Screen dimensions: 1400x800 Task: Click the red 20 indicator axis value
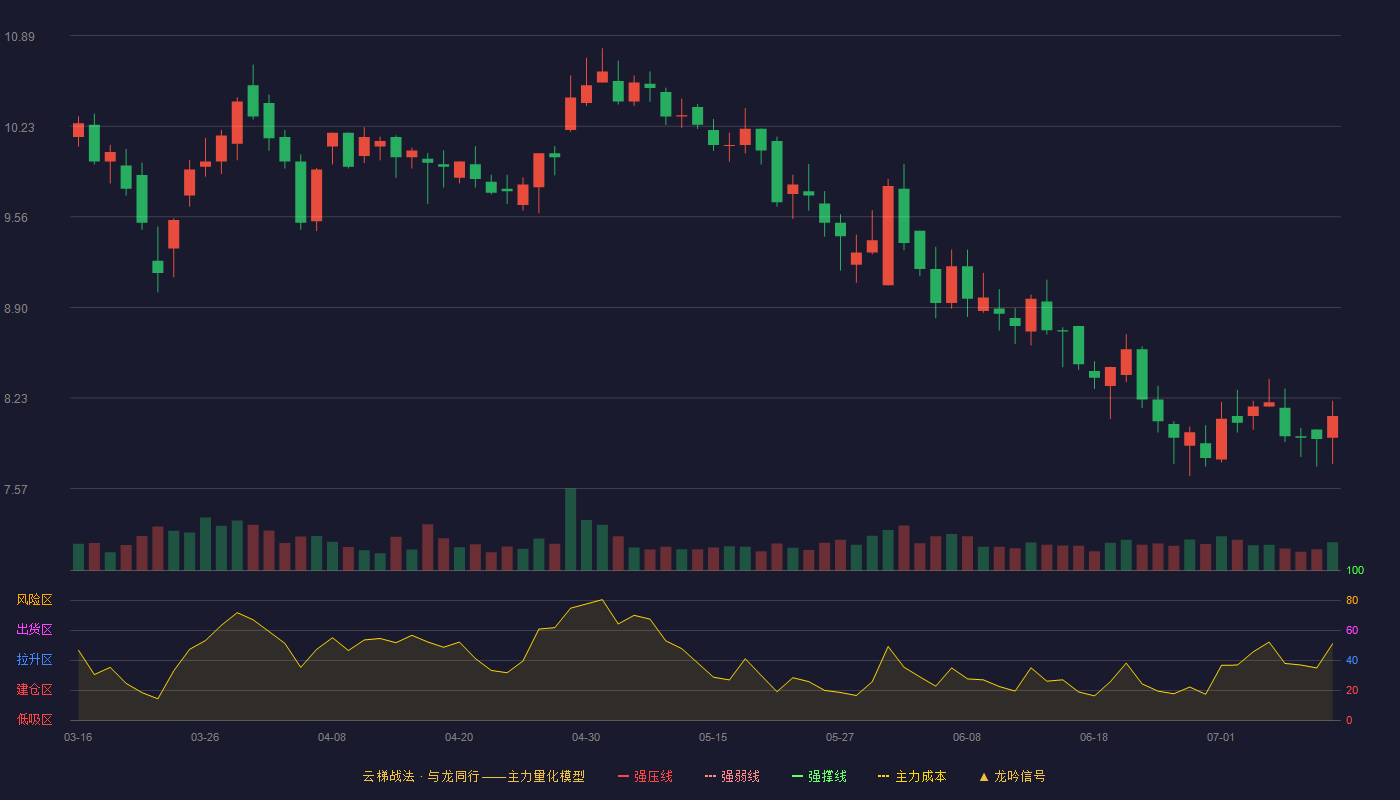click(x=1352, y=691)
